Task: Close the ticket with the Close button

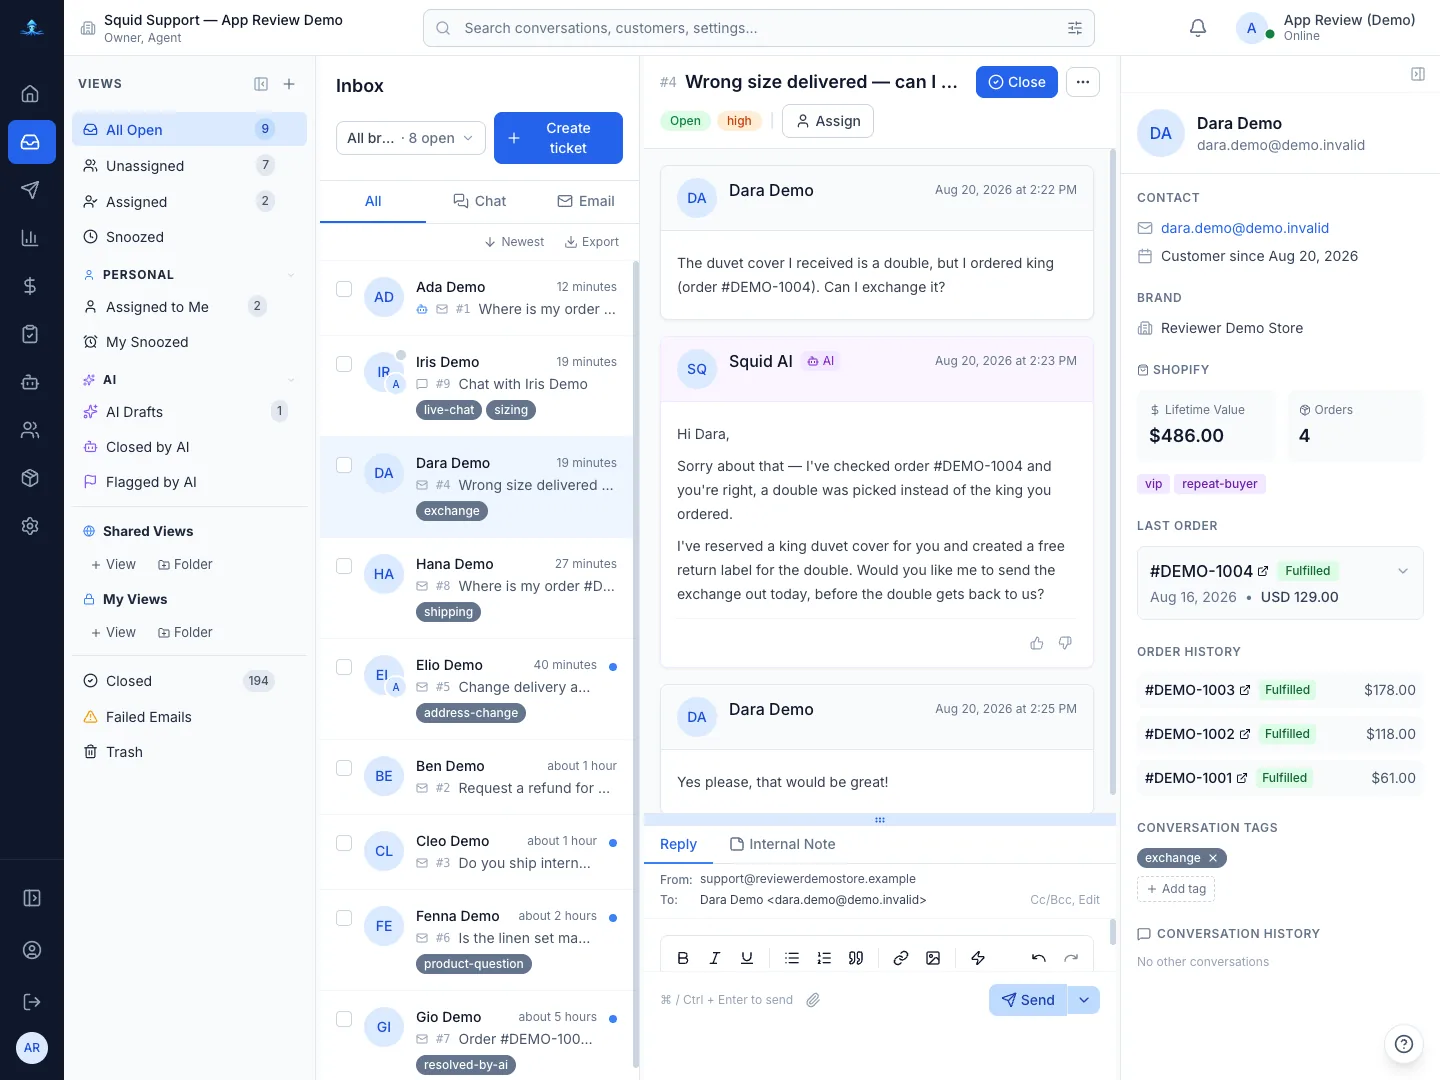Action: tap(1017, 82)
